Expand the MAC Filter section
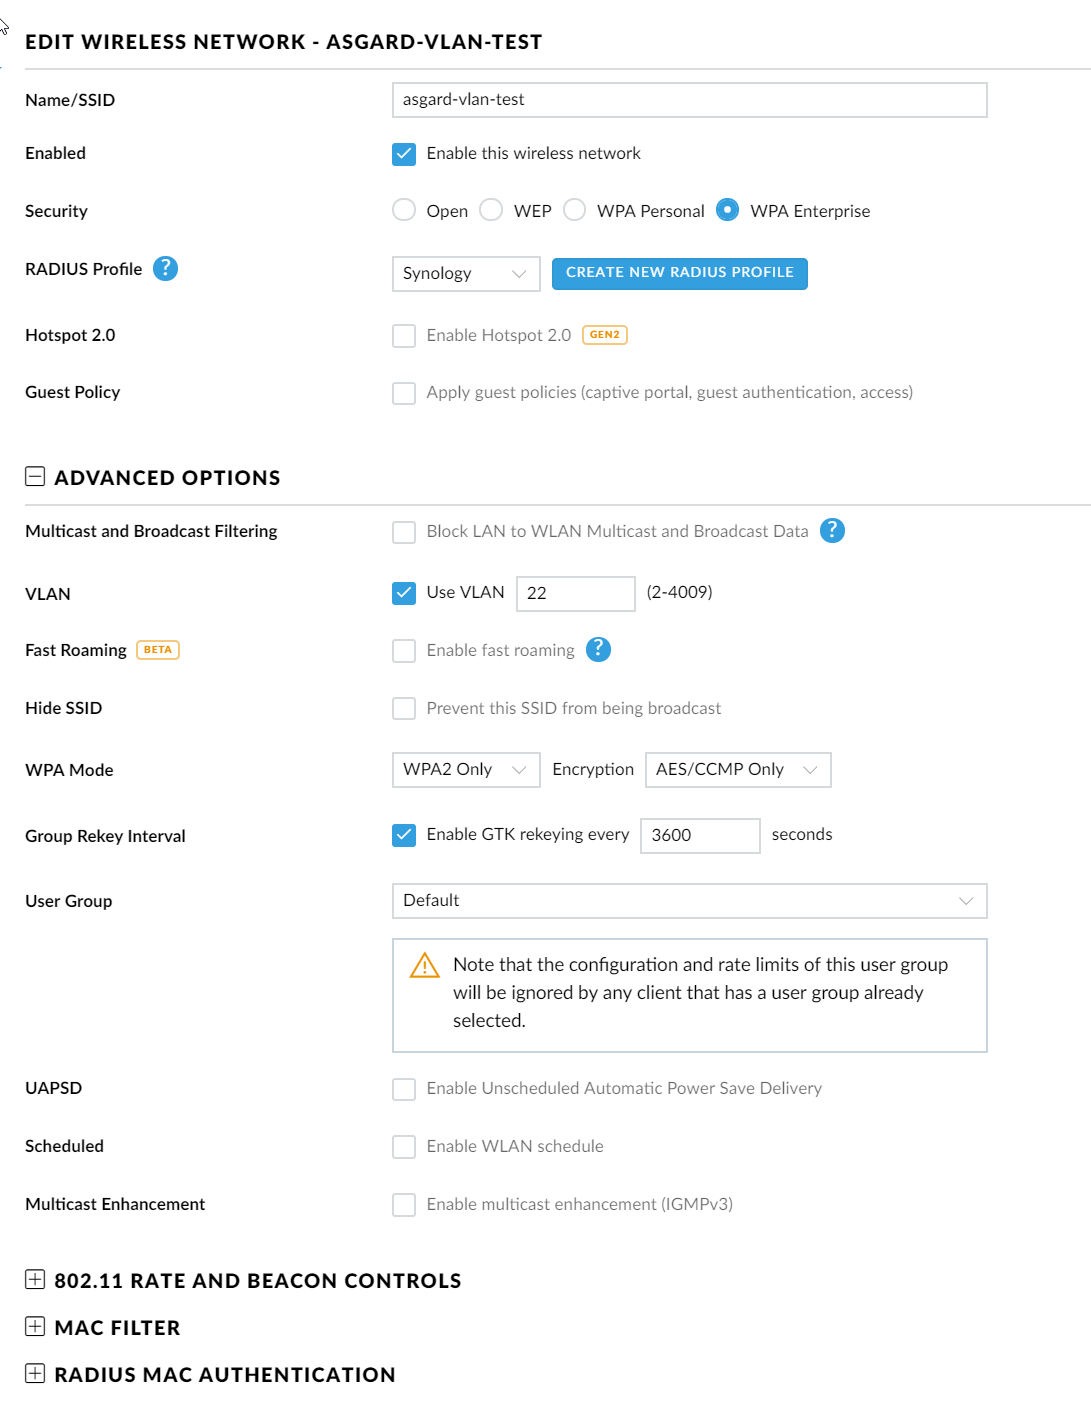Screen dimensions: 1091x1428 tap(35, 1327)
